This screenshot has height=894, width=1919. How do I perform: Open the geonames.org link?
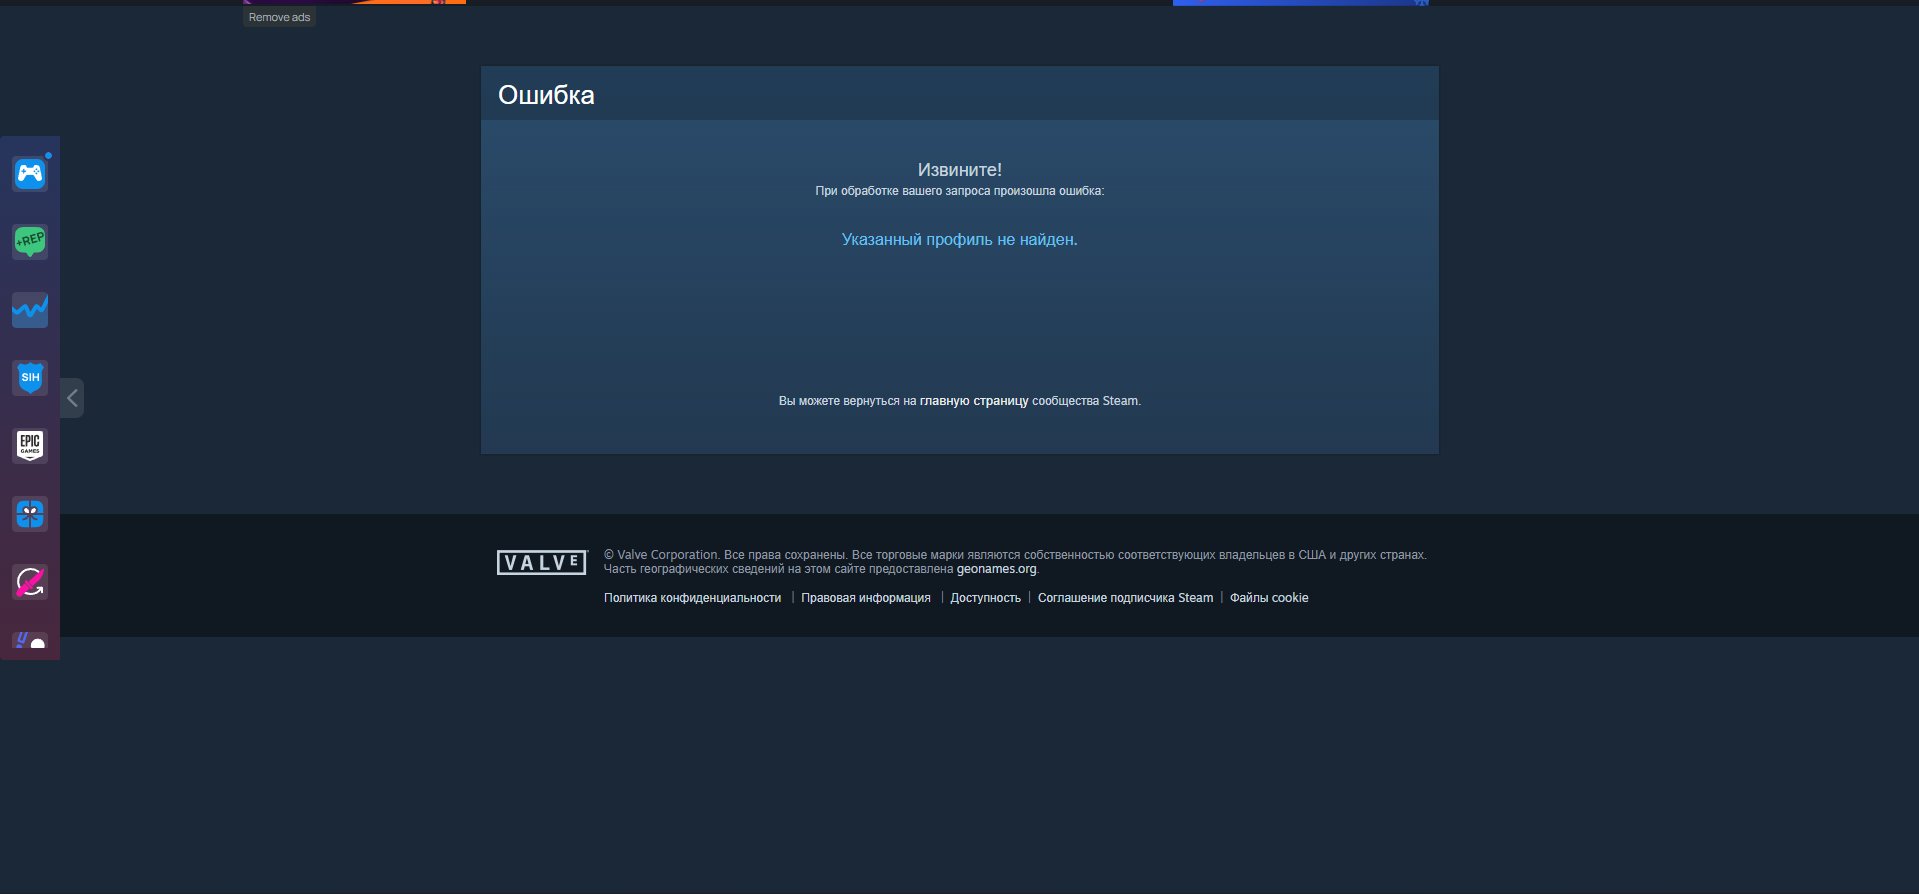[996, 569]
